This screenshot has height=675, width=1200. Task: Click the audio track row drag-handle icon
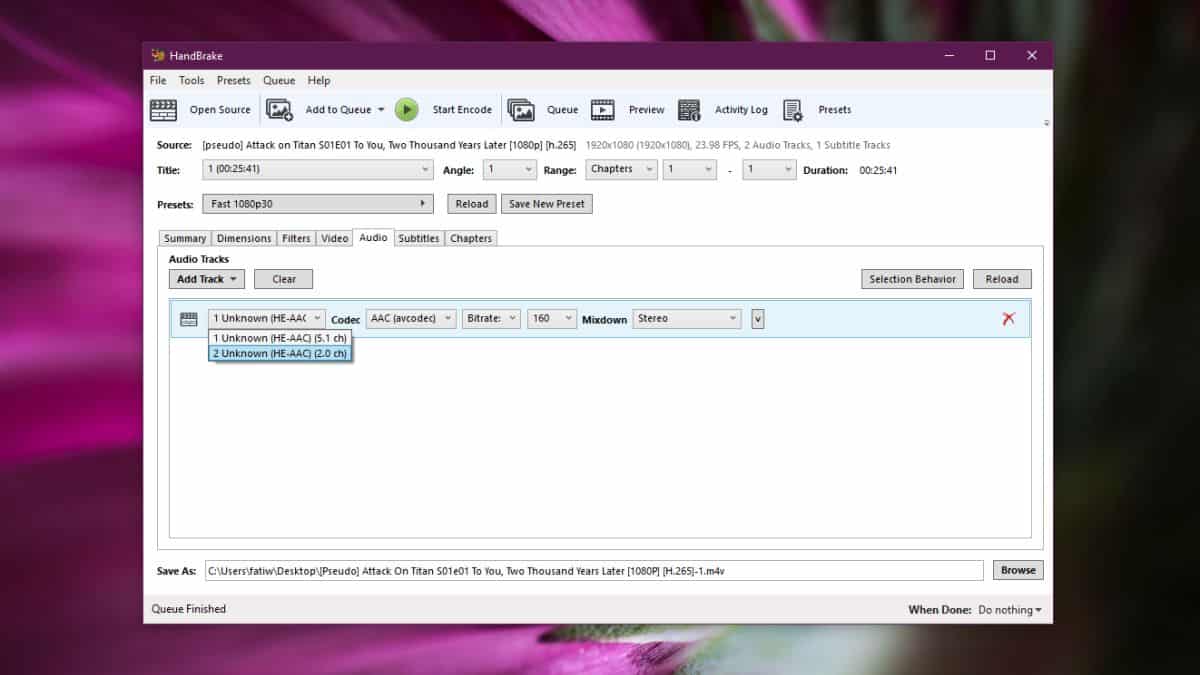189,319
